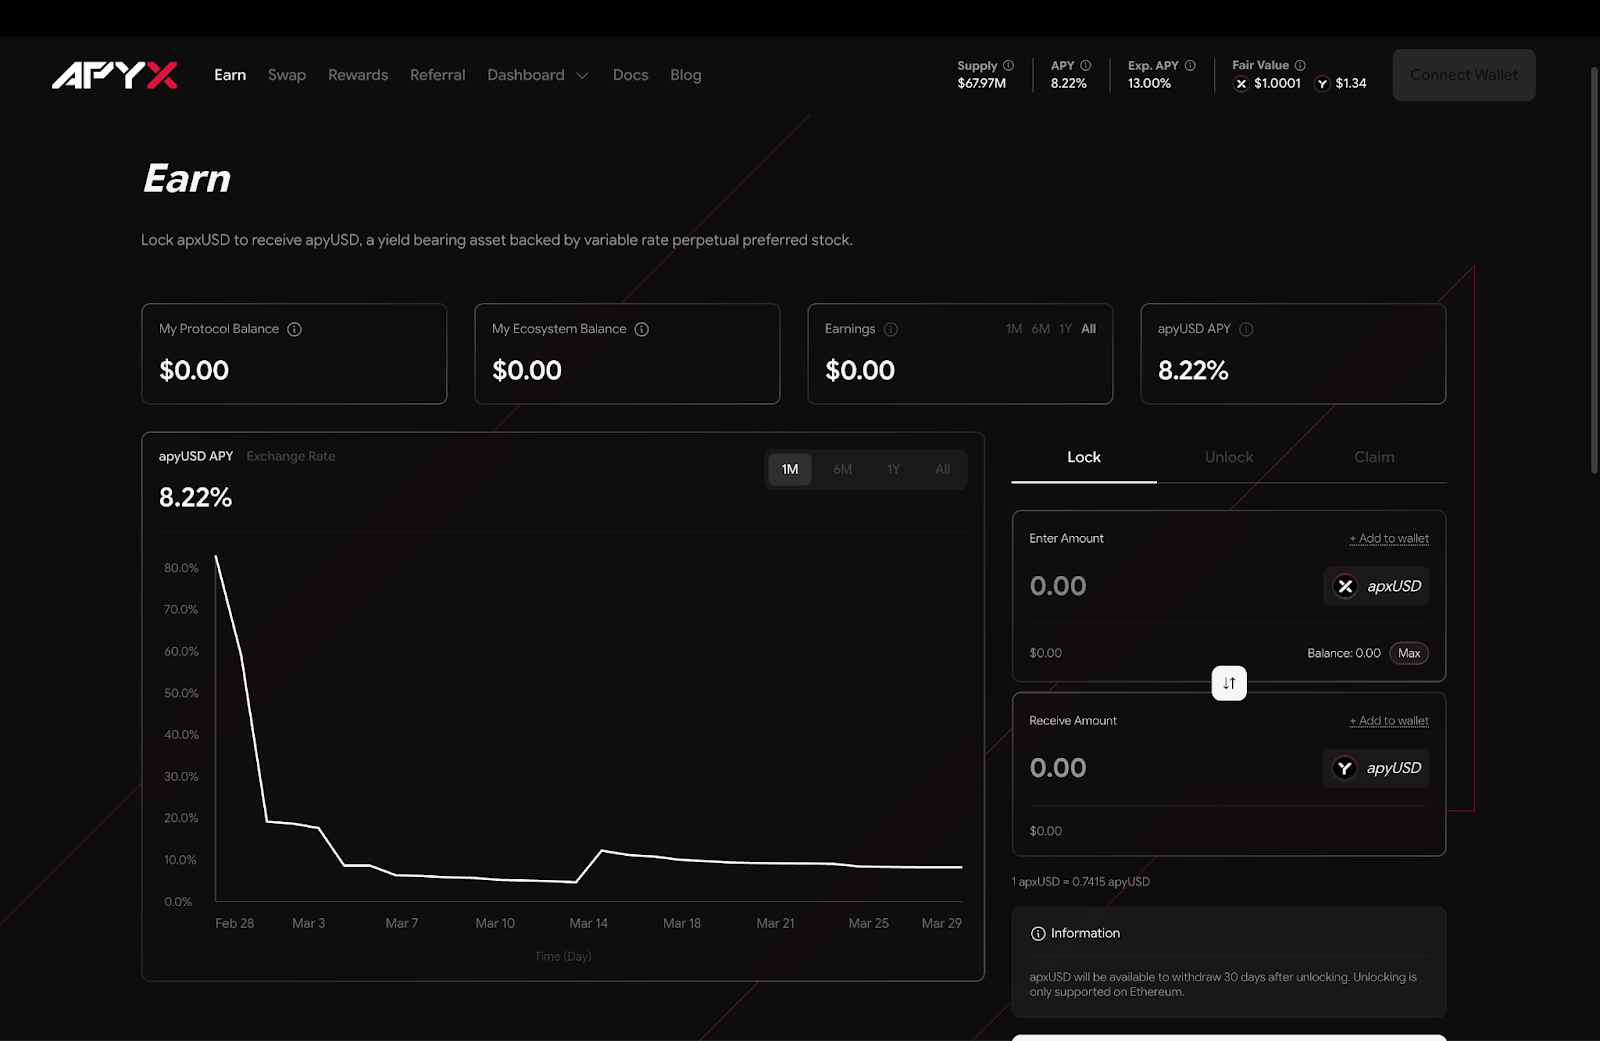Click the Earnings info icon
Viewport: 1600px width, 1041px height.
click(890, 329)
